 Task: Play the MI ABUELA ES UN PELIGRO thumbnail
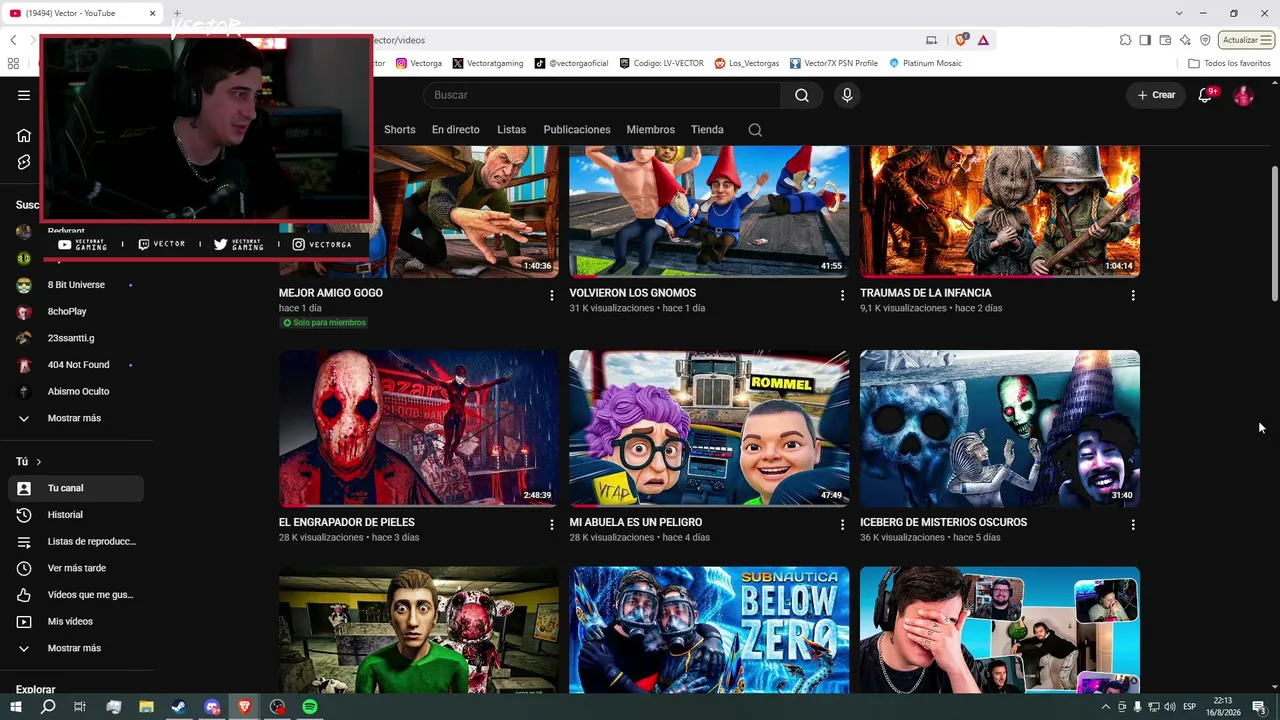709,428
